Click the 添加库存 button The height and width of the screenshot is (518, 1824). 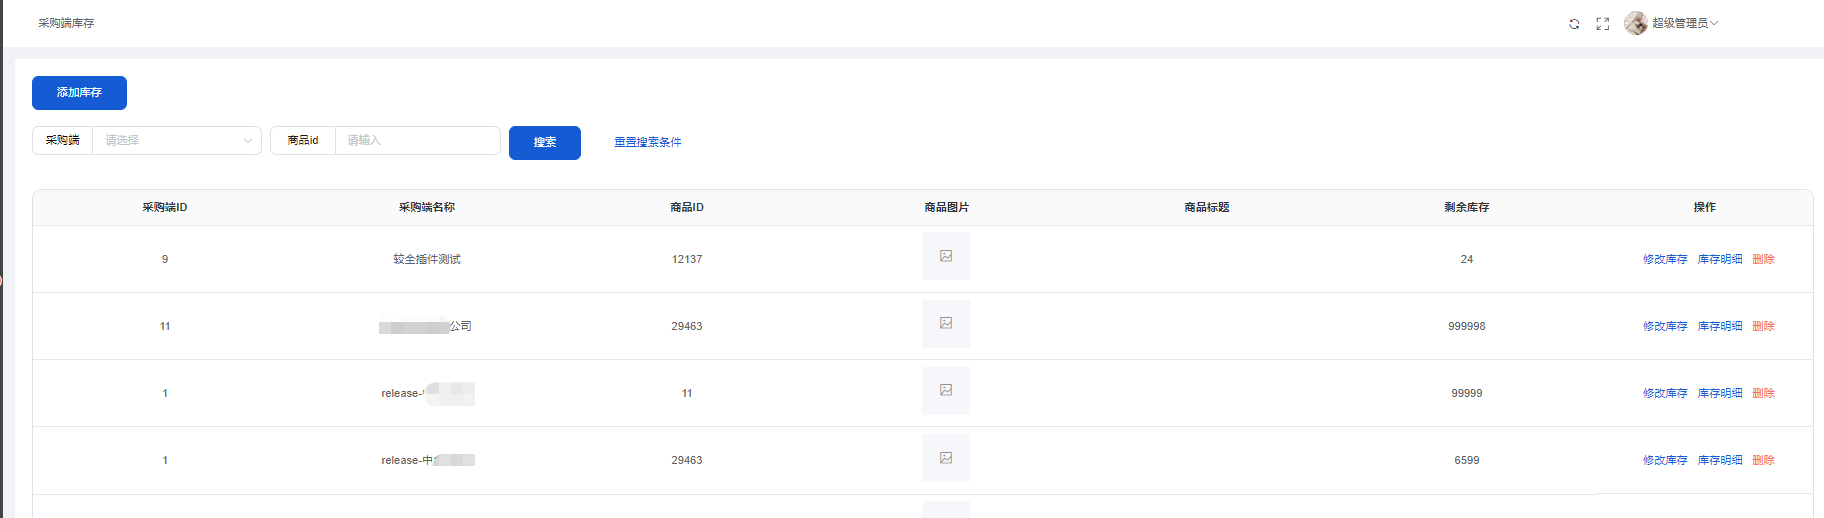(79, 93)
